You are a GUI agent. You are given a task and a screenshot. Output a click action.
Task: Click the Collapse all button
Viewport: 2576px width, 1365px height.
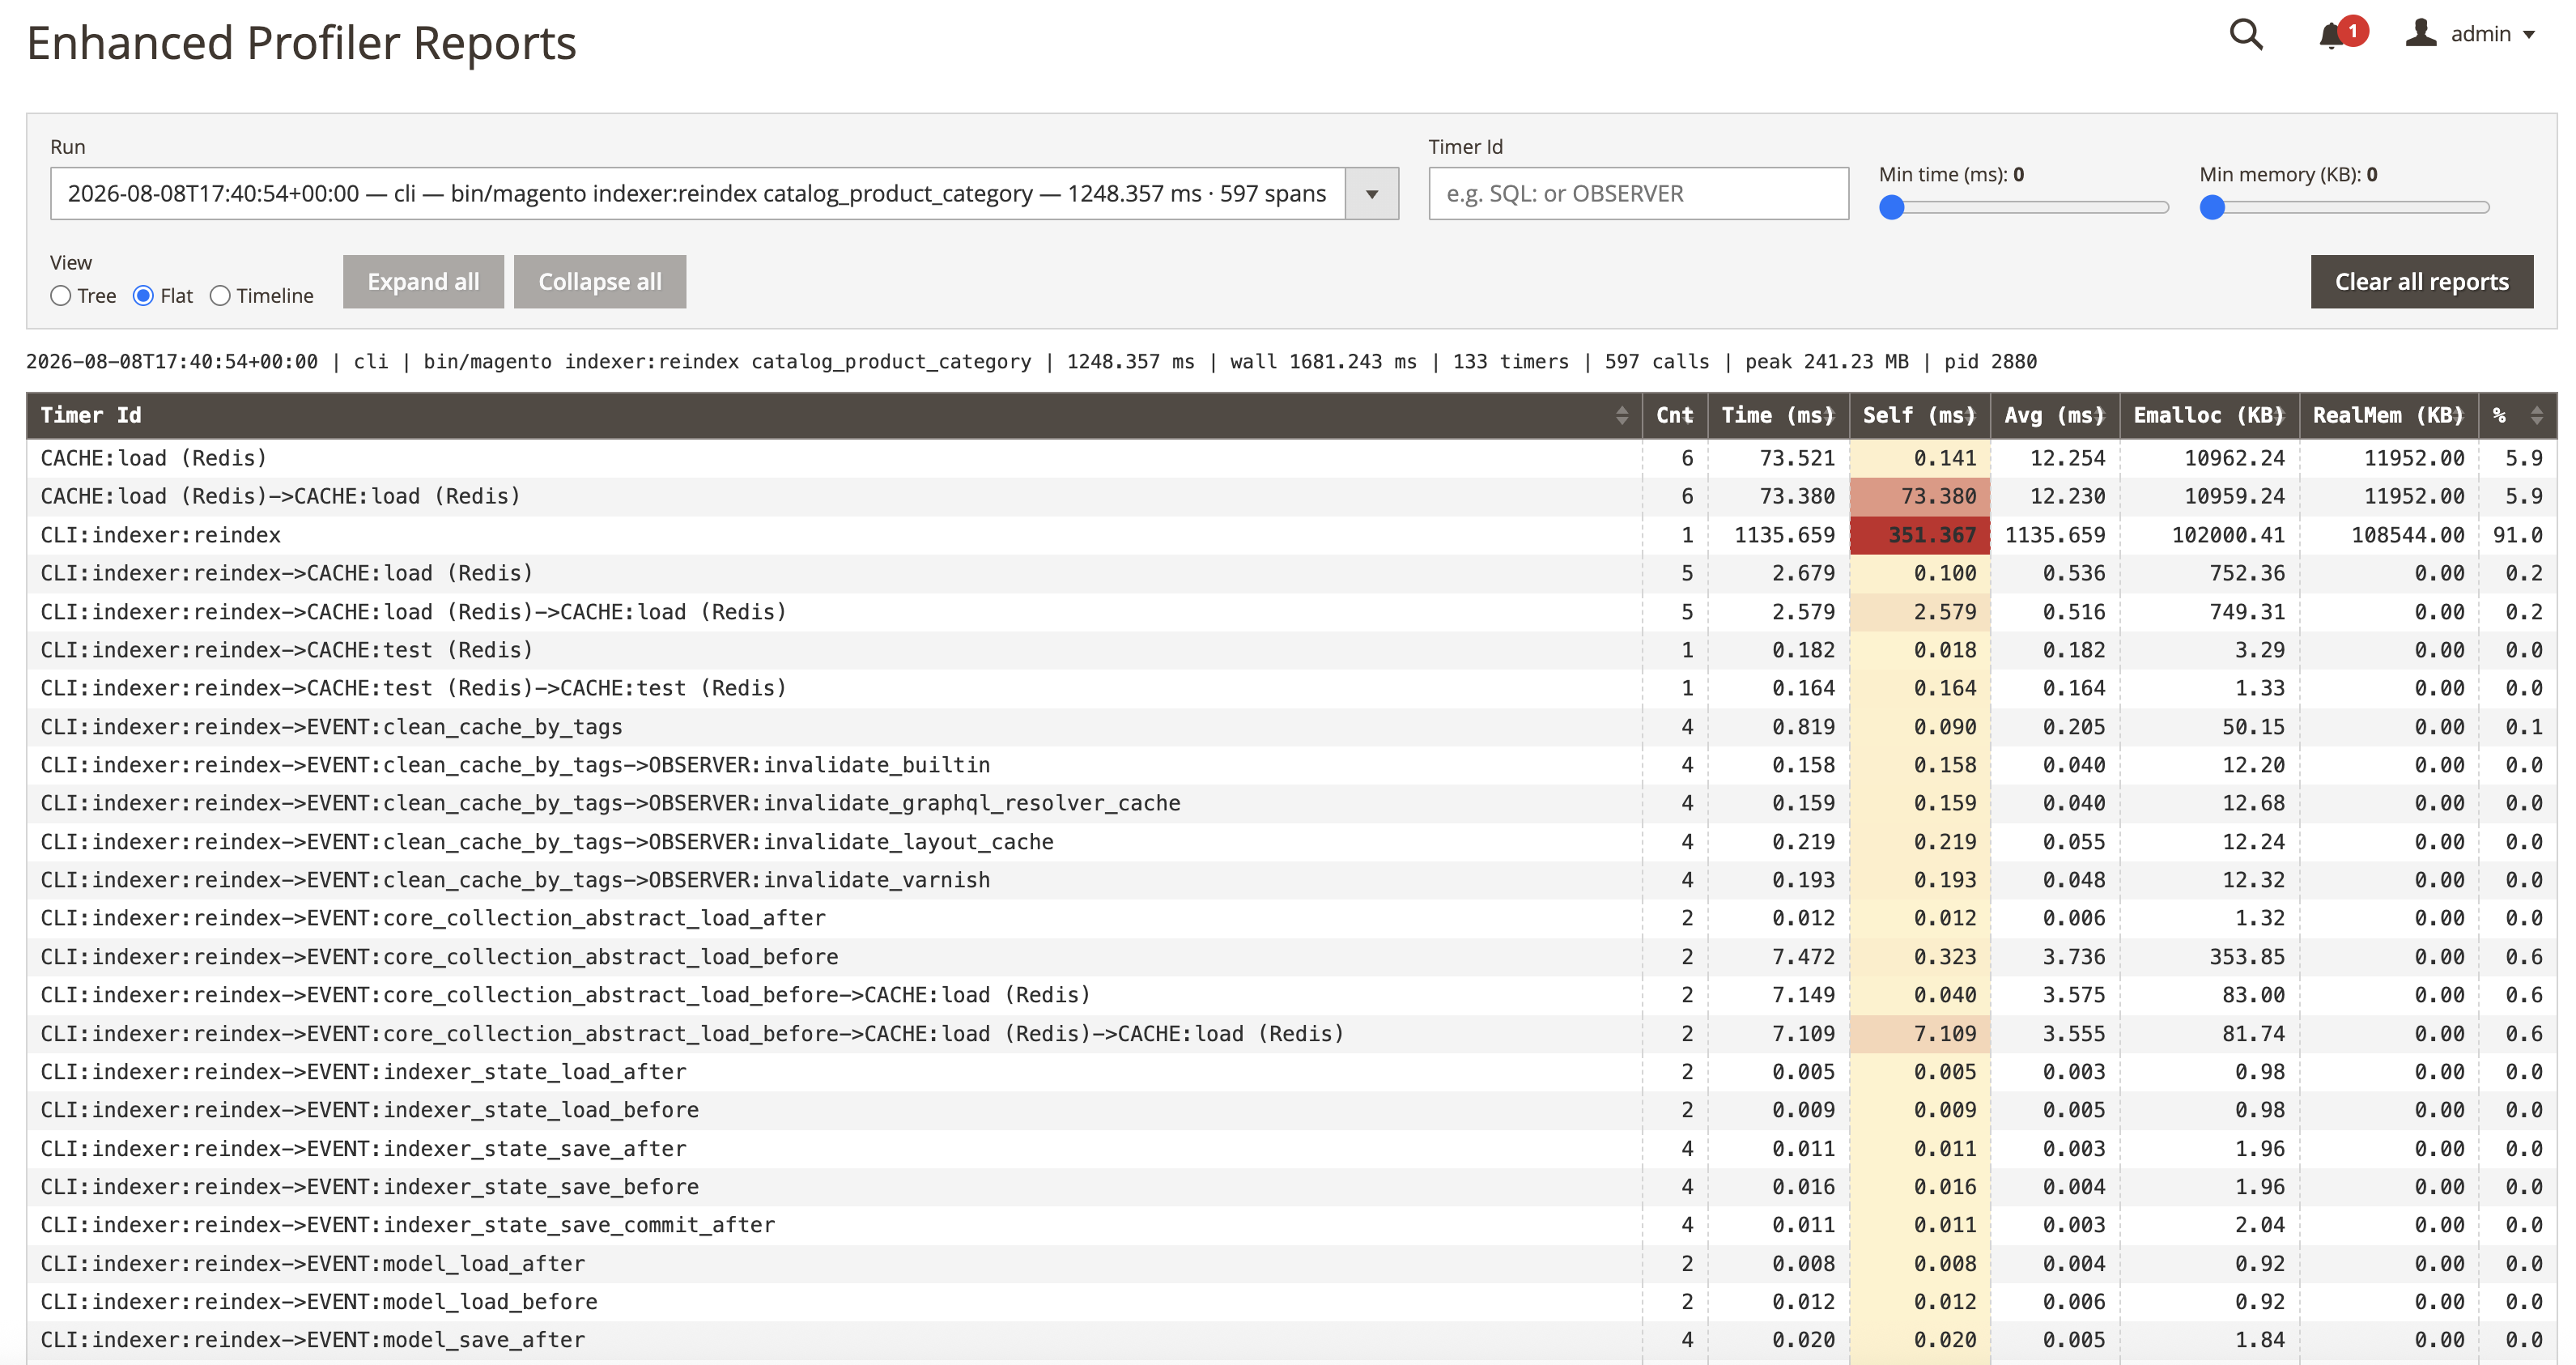(x=600, y=282)
